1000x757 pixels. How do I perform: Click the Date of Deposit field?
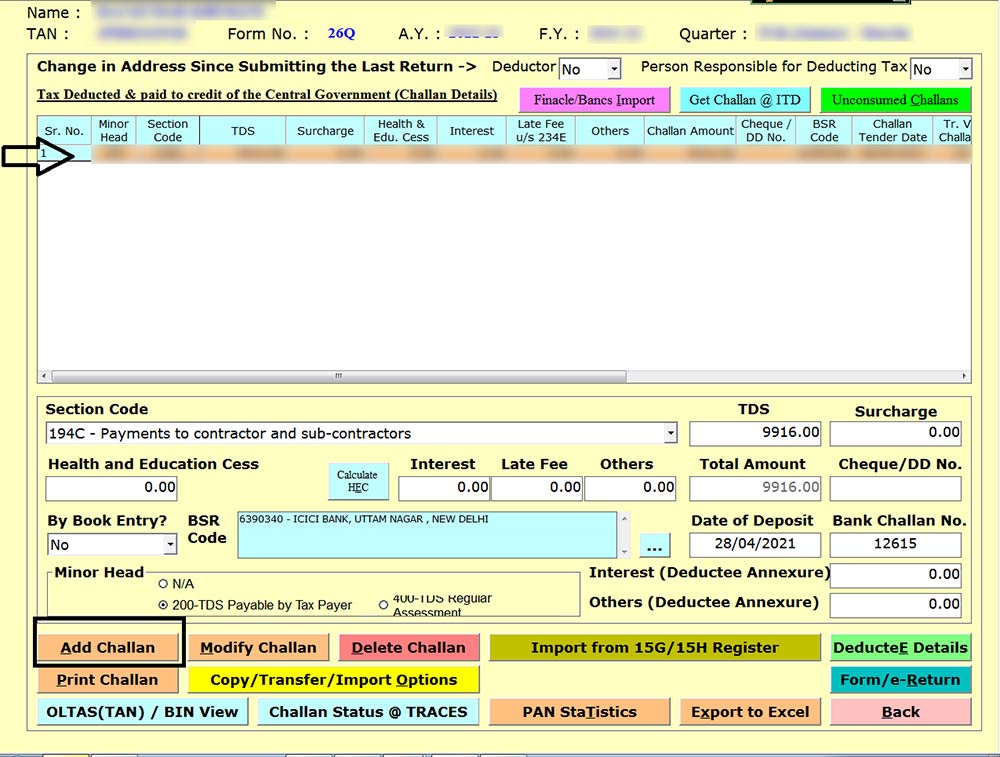coord(755,545)
